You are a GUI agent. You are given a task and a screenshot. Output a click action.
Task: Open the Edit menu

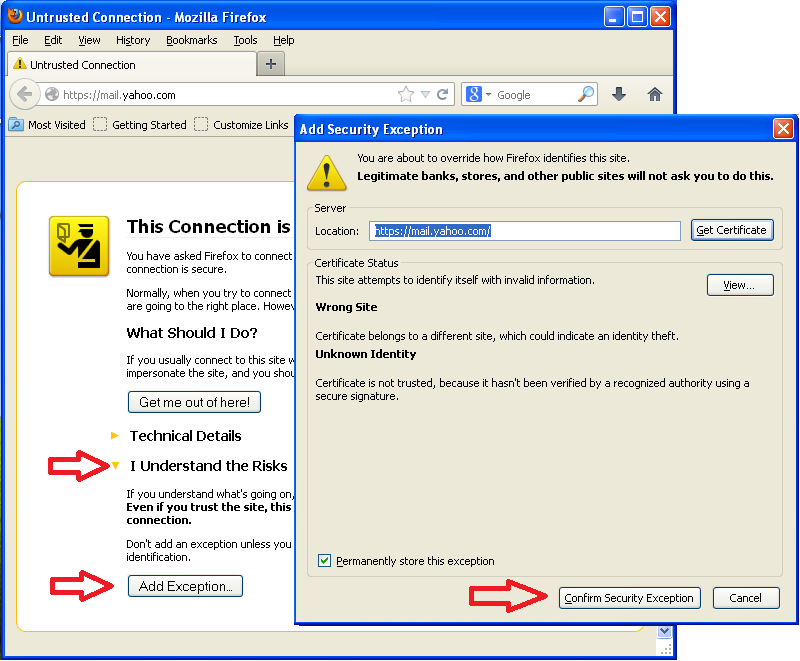53,40
